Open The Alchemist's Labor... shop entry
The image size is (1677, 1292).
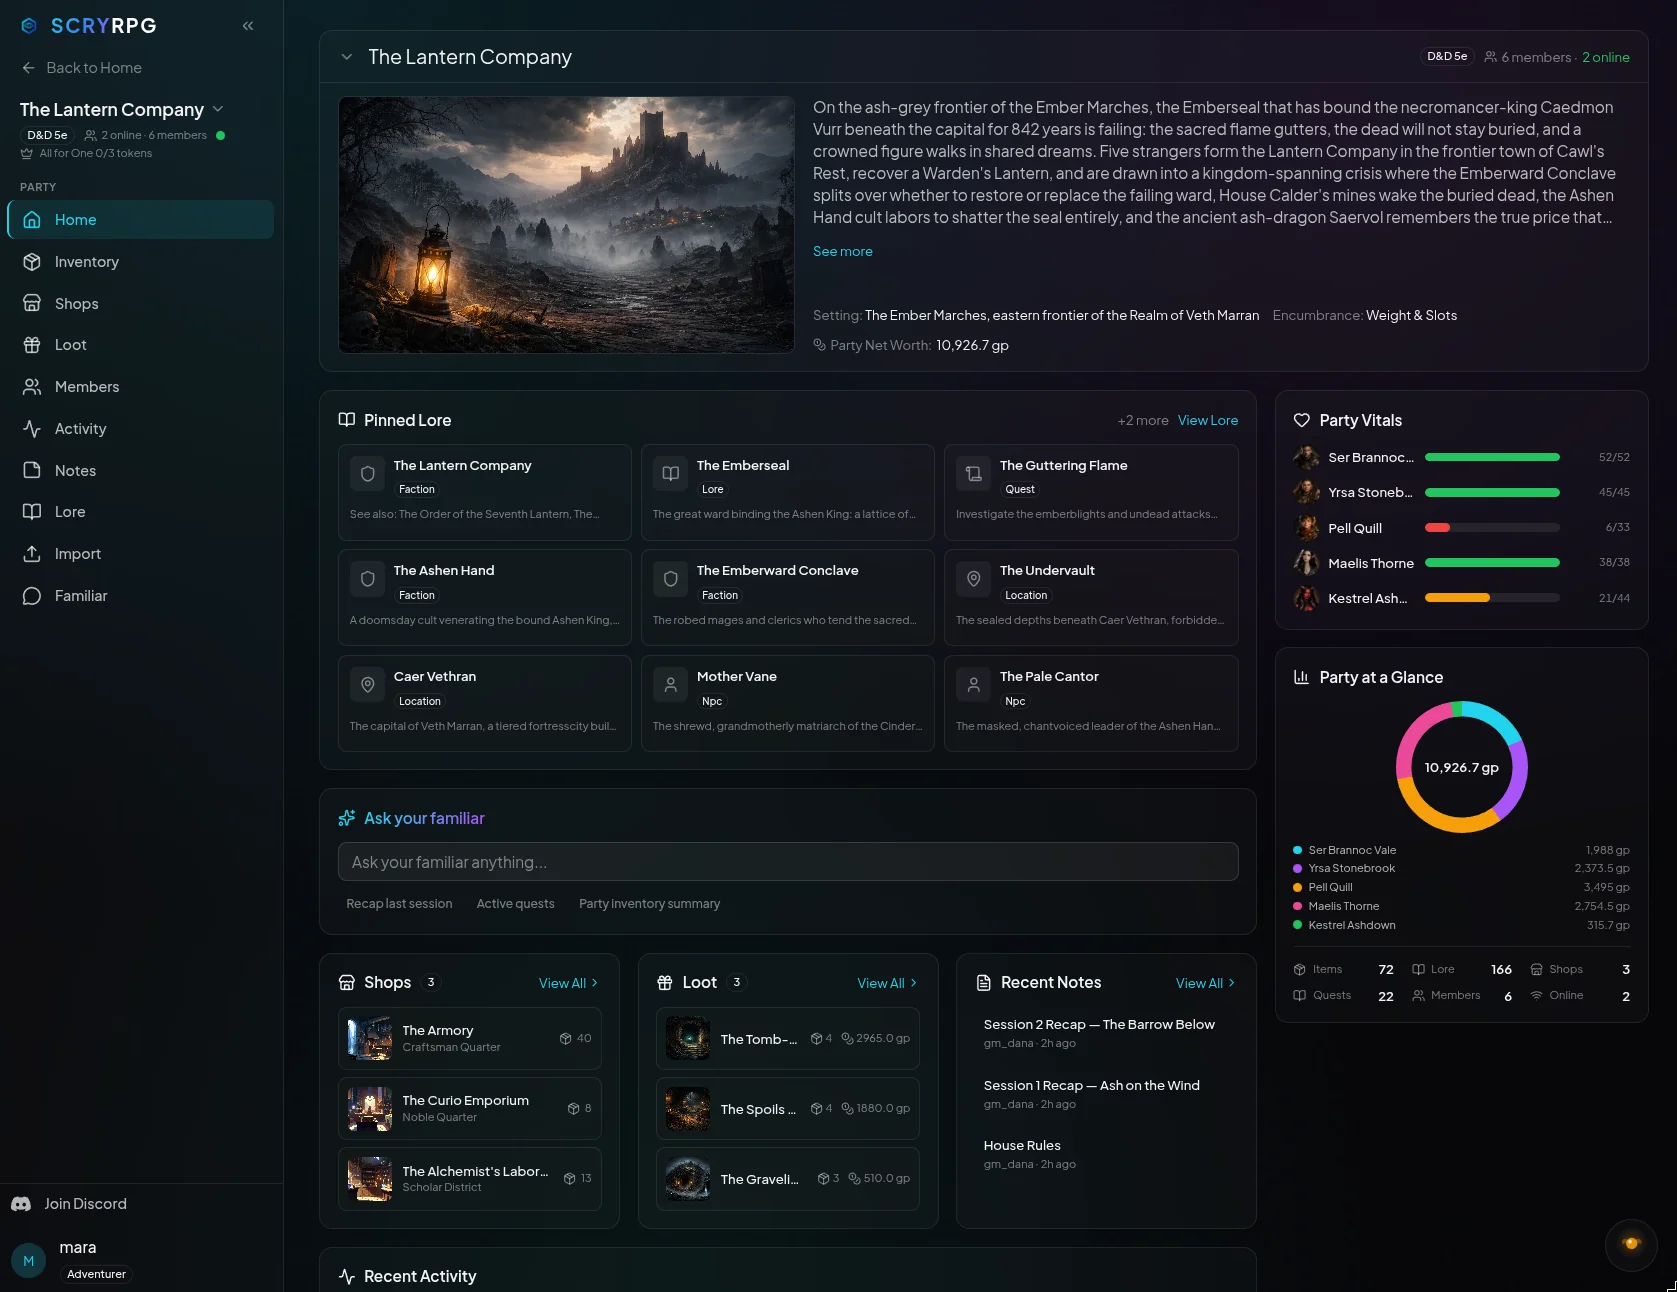pos(470,1179)
